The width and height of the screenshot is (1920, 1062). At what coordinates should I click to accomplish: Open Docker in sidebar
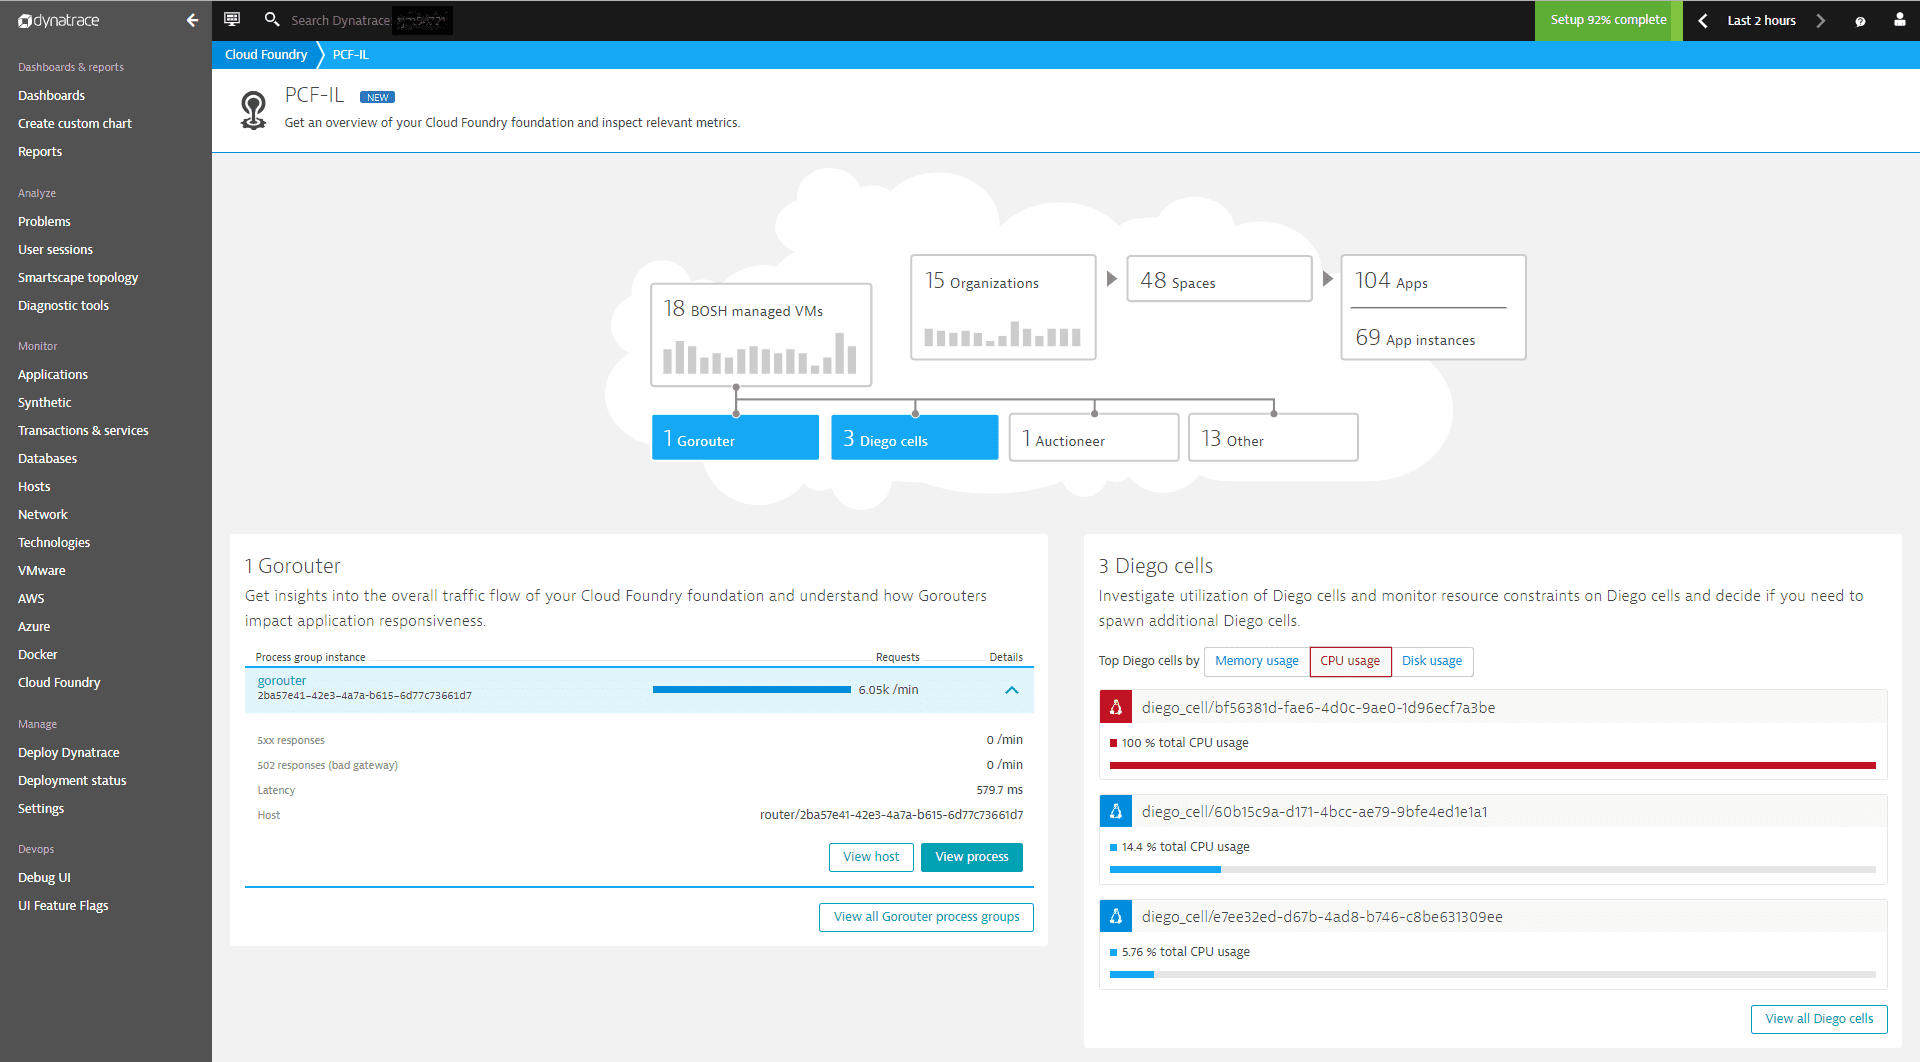pos(38,654)
